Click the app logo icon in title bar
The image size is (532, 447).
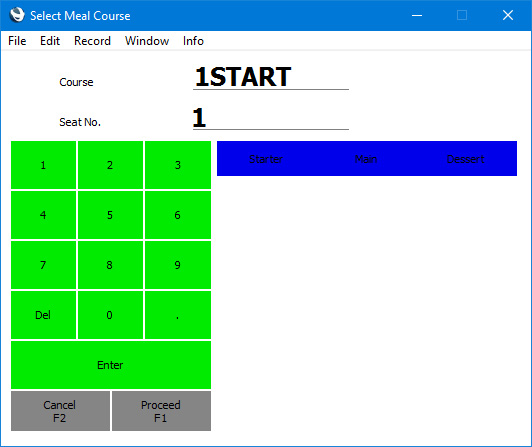pyautogui.click(x=17, y=15)
